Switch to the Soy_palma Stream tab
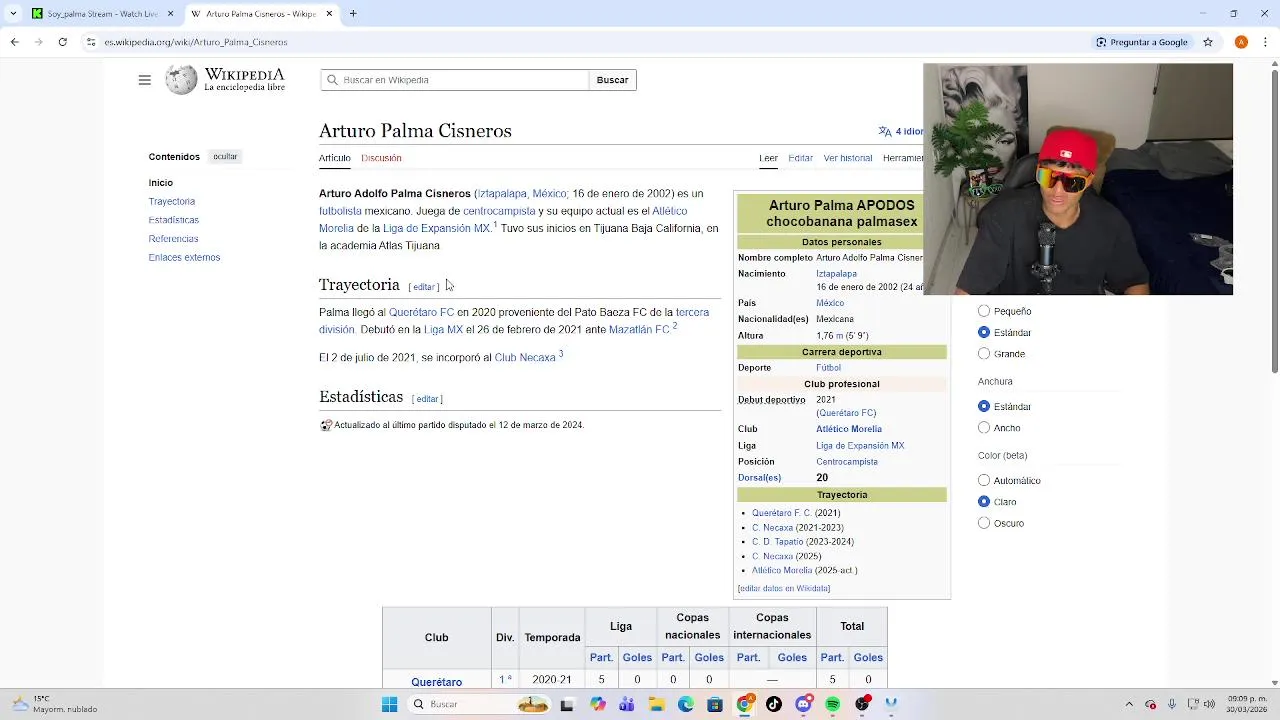The width and height of the screenshot is (1280, 720). (103, 14)
